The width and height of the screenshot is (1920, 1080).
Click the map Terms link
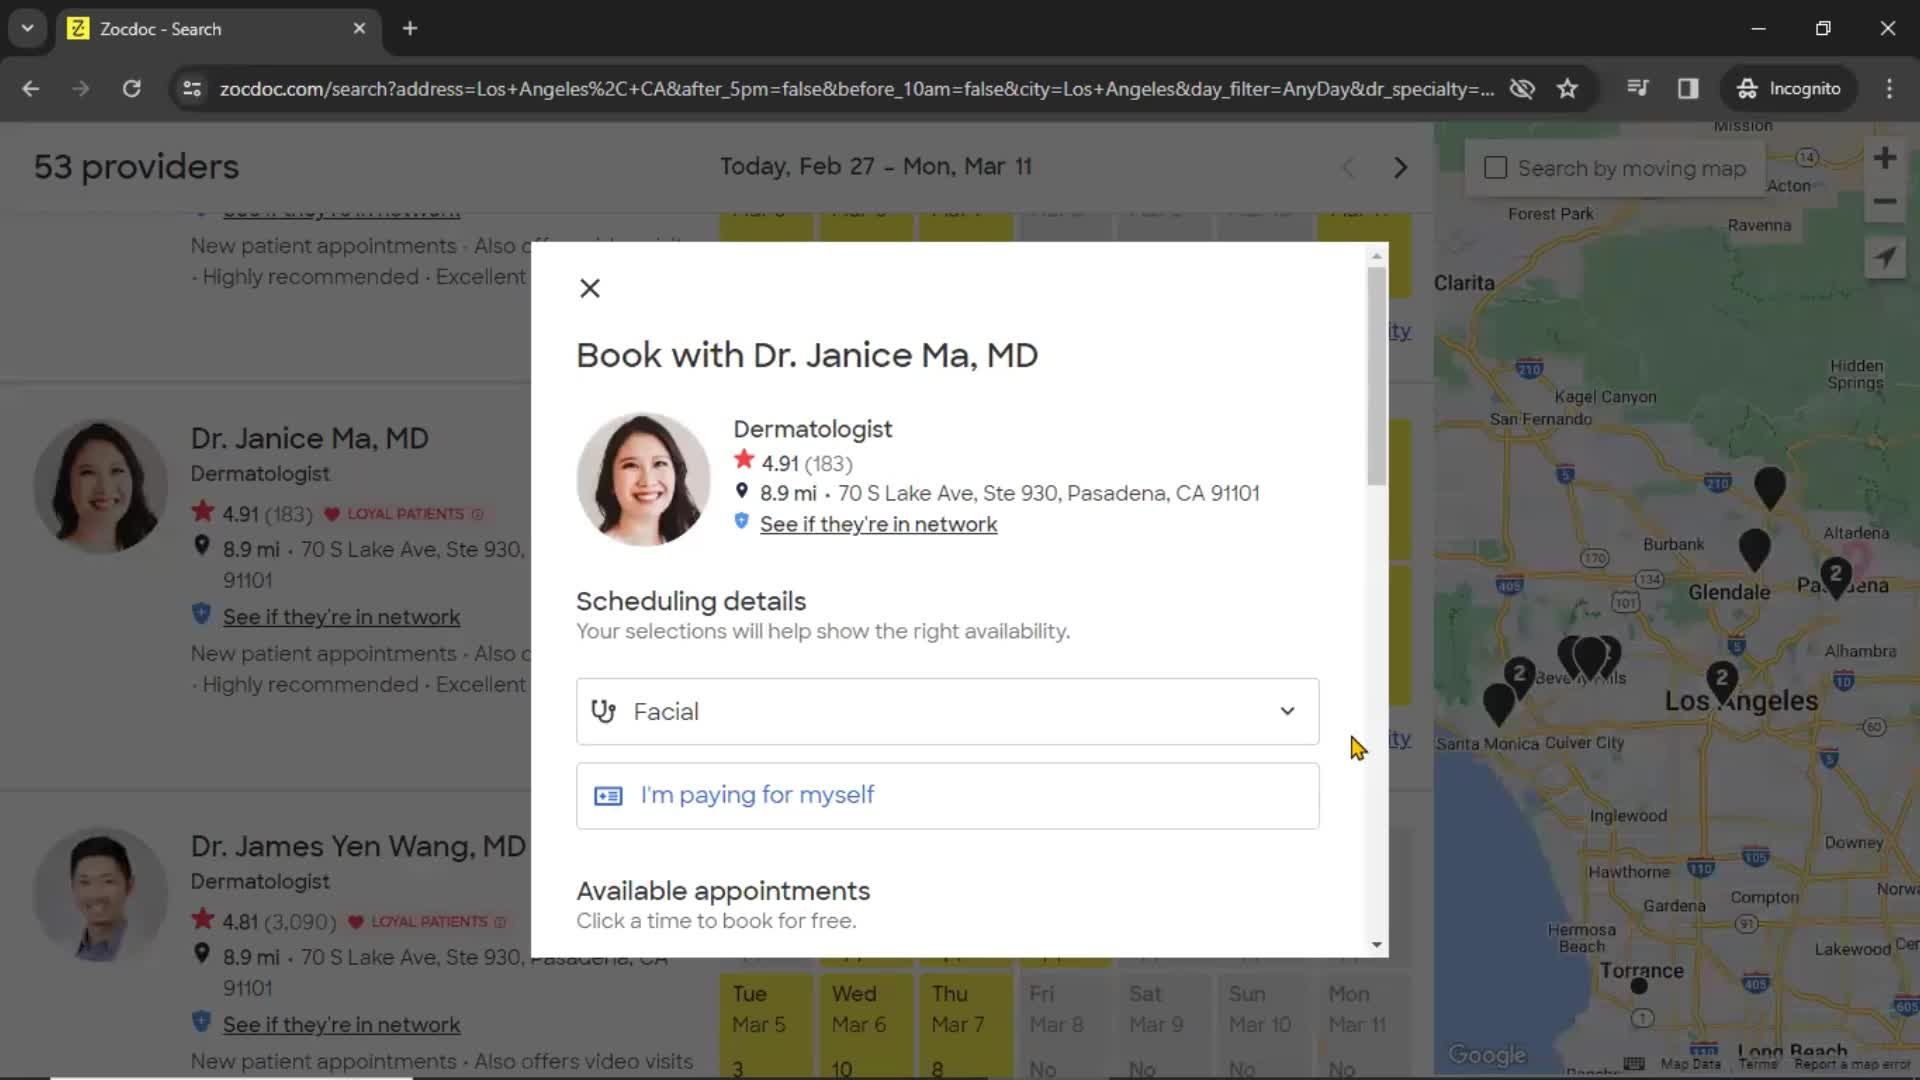pyautogui.click(x=1757, y=1064)
